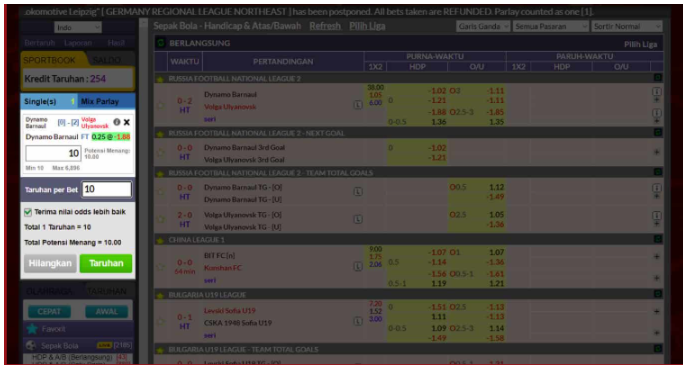The width and height of the screenshot is (683, 365).
Task: Switch to the Mix Parlay tab
Action: click(x=106, y=101)
